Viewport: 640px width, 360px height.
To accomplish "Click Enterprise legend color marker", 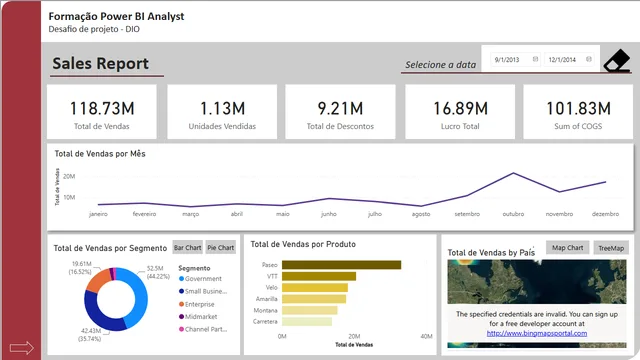I will [181, 304].
